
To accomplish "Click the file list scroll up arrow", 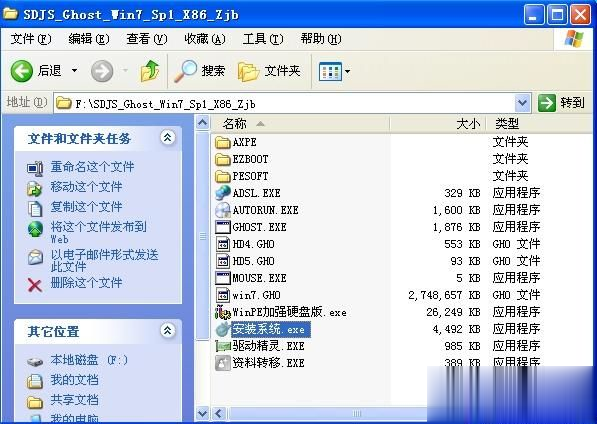I will click(203, 123).
